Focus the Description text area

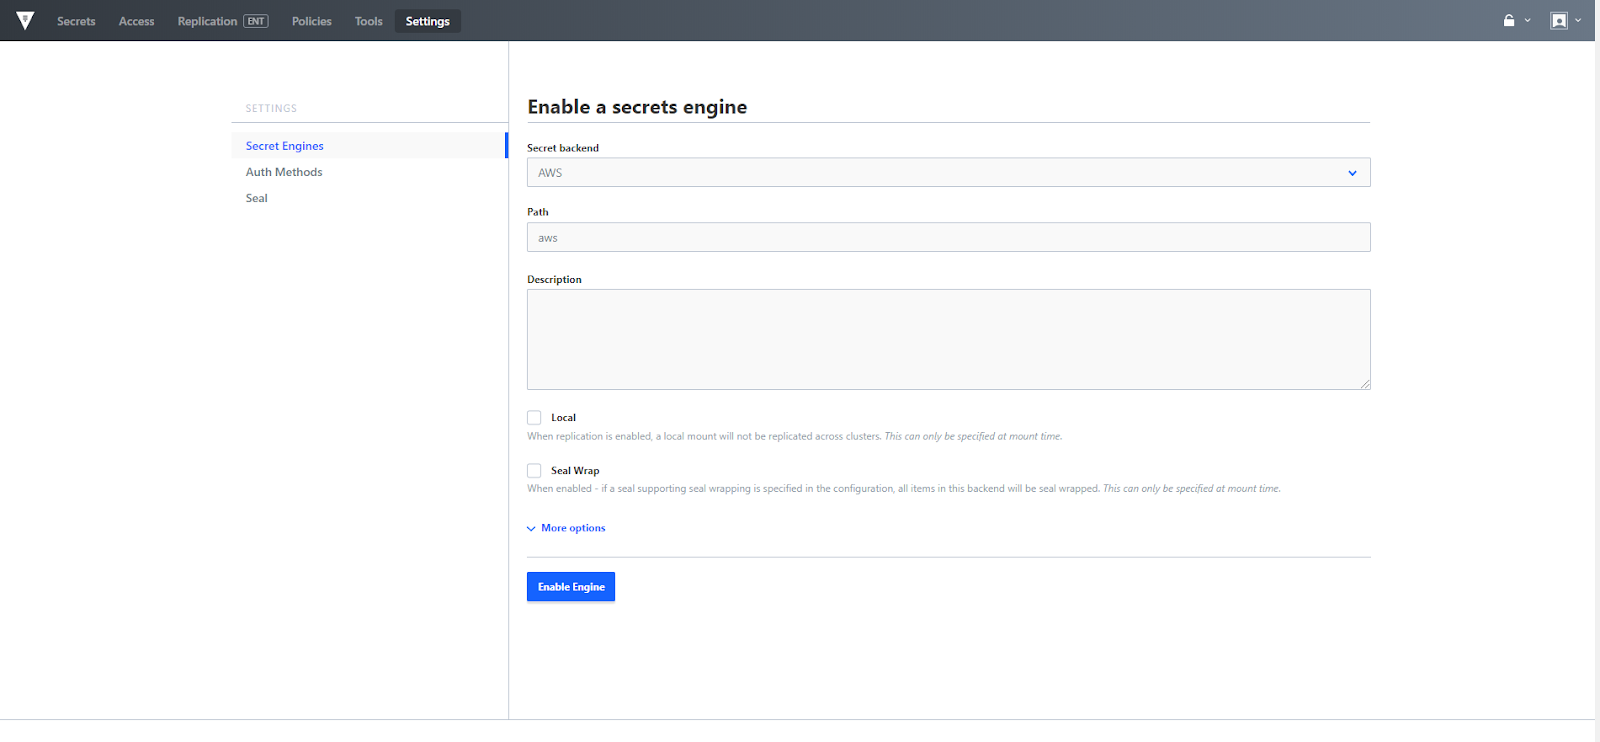[948, 339]
